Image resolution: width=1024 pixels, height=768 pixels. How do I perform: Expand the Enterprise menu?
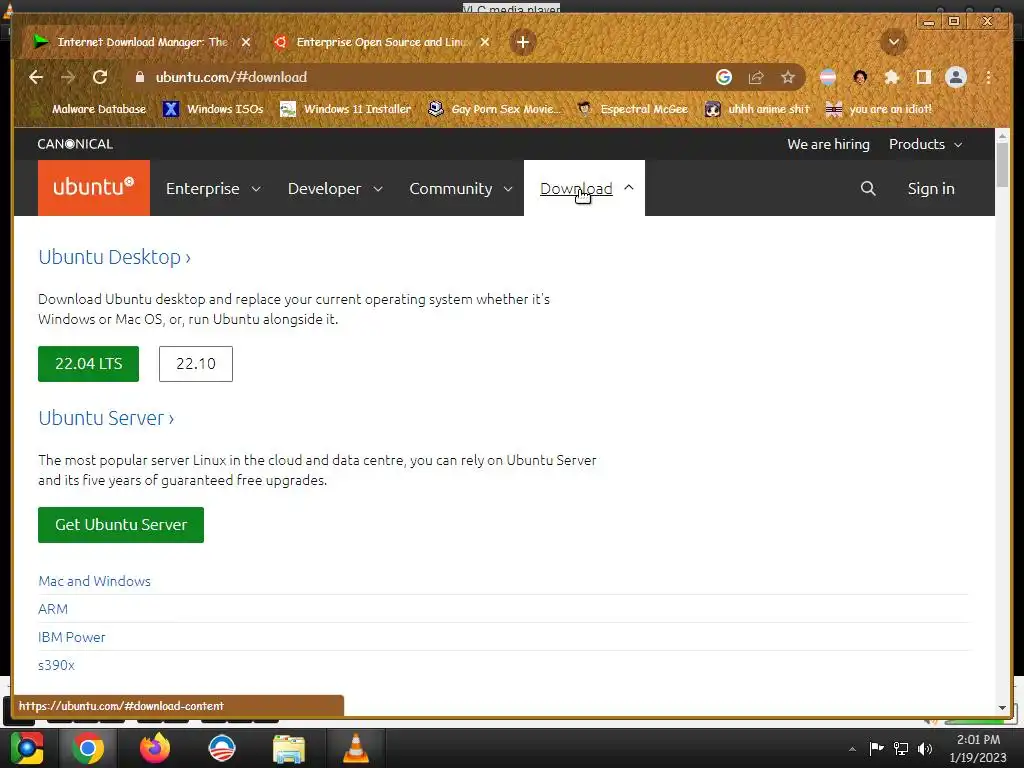[213, 189]
